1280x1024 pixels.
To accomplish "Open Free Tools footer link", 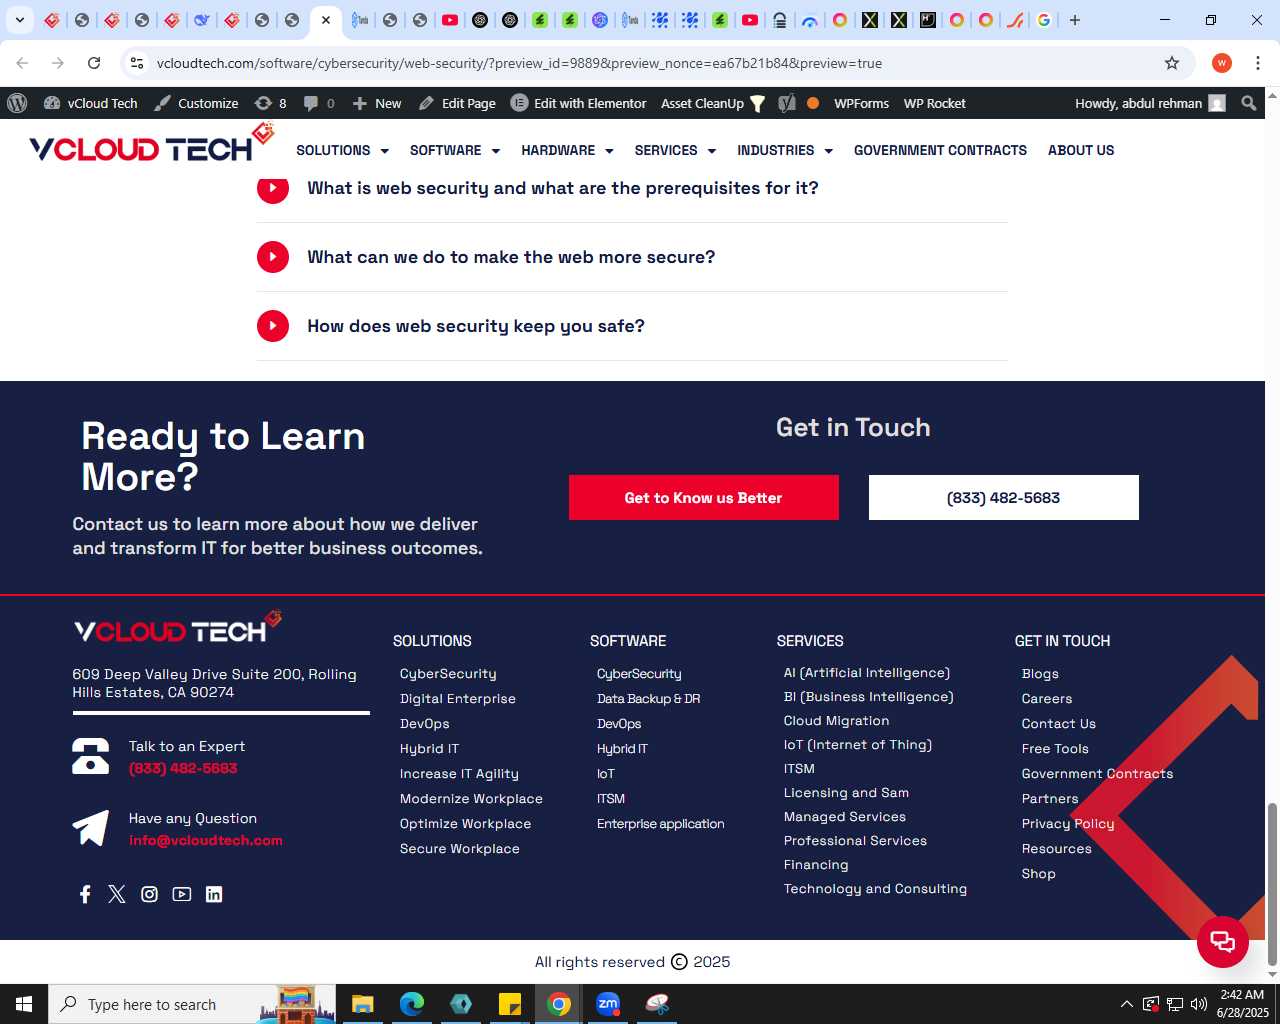I will 1055,749.
